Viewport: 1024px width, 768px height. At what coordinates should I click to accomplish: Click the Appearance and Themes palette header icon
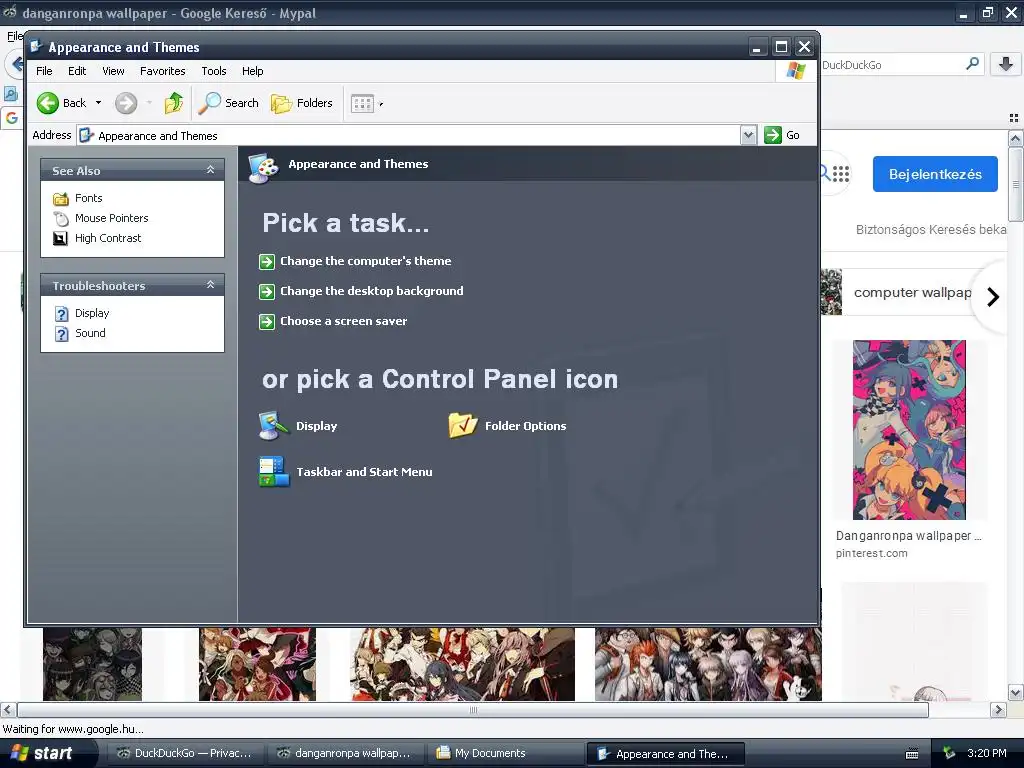263,167
